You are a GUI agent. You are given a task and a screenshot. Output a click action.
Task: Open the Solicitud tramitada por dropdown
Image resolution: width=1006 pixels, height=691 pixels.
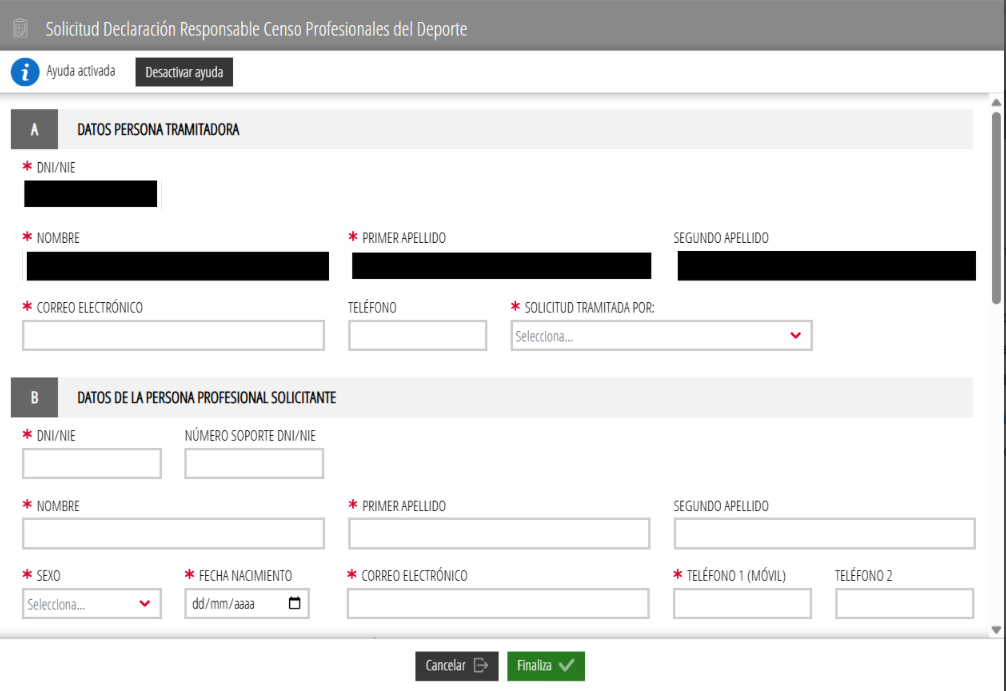[x=661, y=336]
